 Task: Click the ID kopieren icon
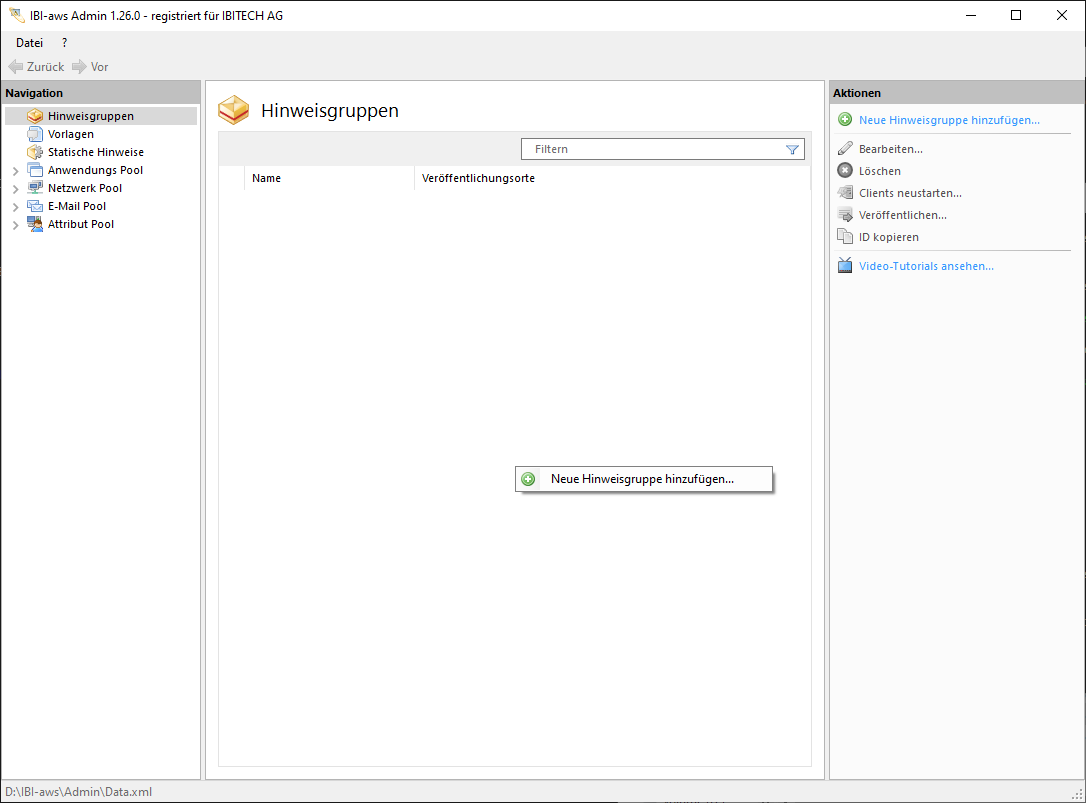point(845,237)
